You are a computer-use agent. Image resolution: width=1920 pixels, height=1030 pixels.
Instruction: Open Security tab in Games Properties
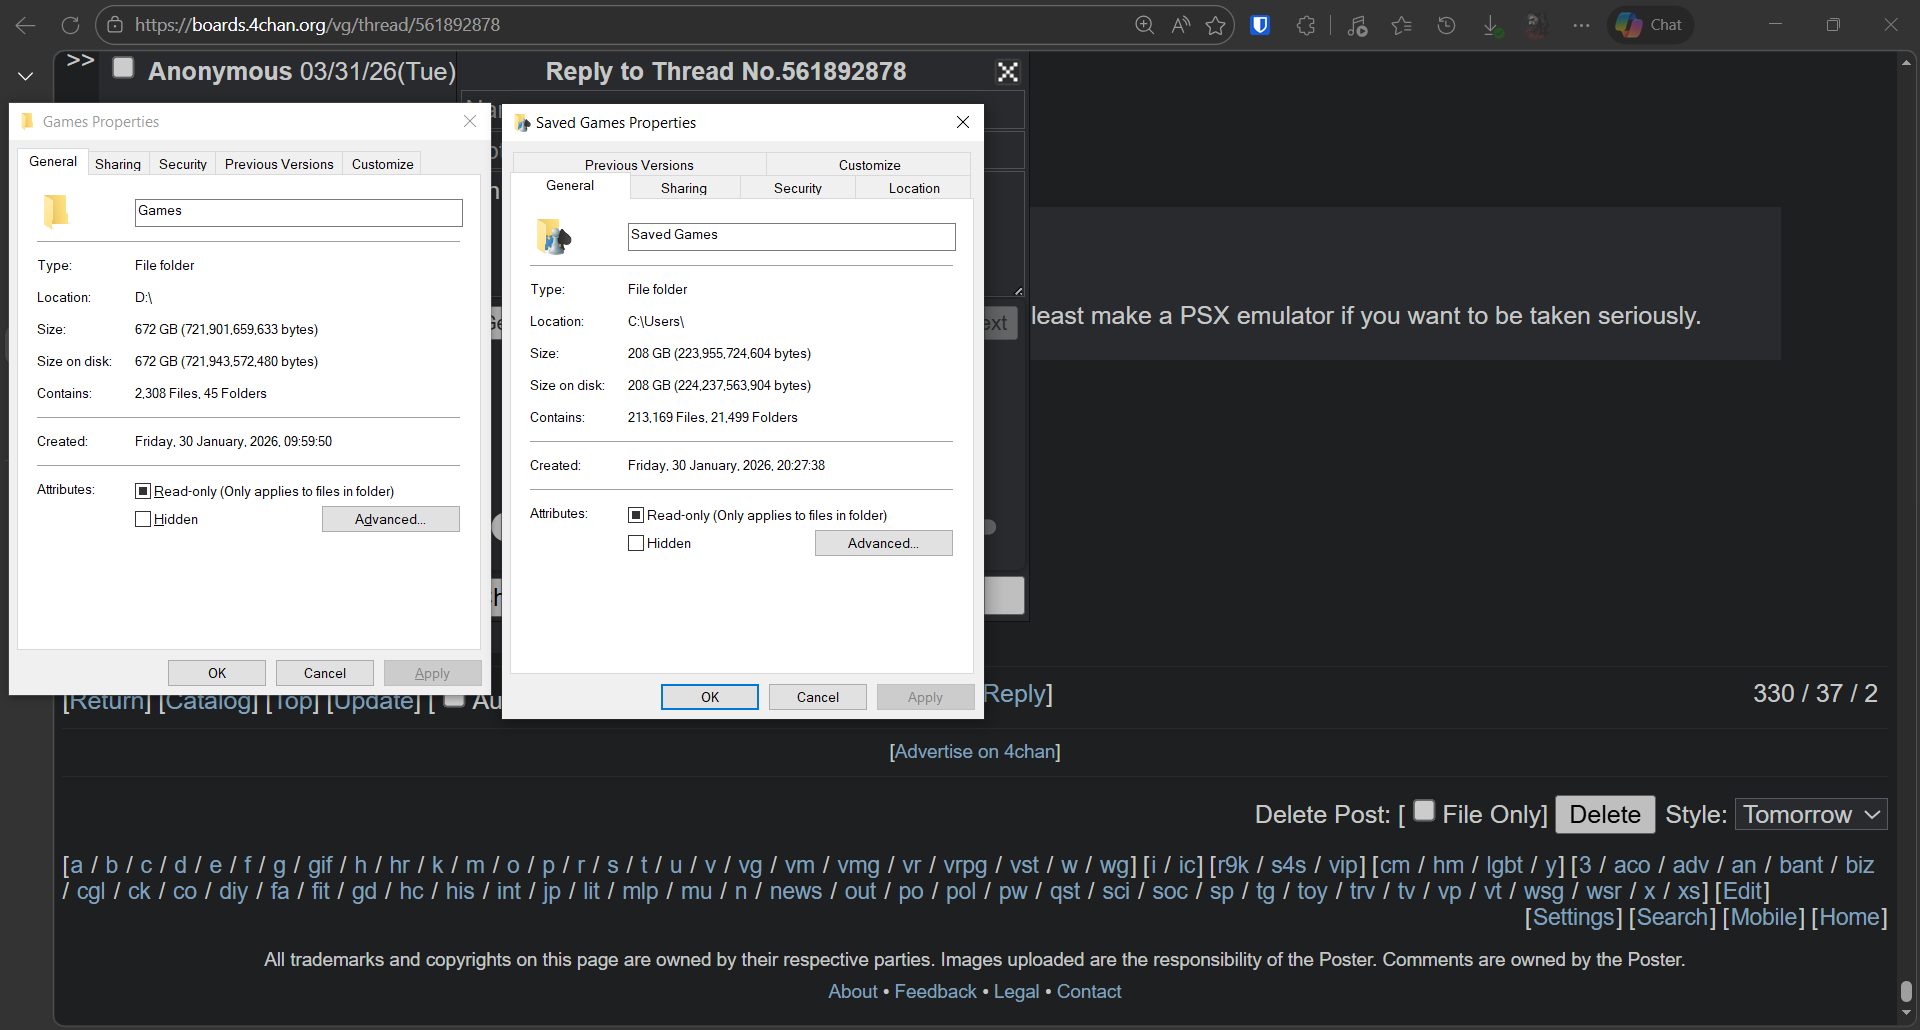pos(183,164)
